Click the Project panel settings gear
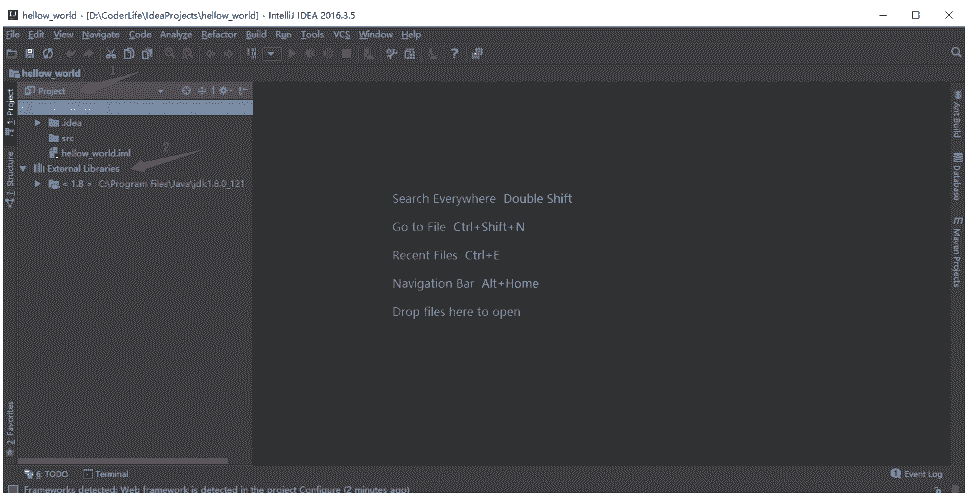 pos(222,91)
